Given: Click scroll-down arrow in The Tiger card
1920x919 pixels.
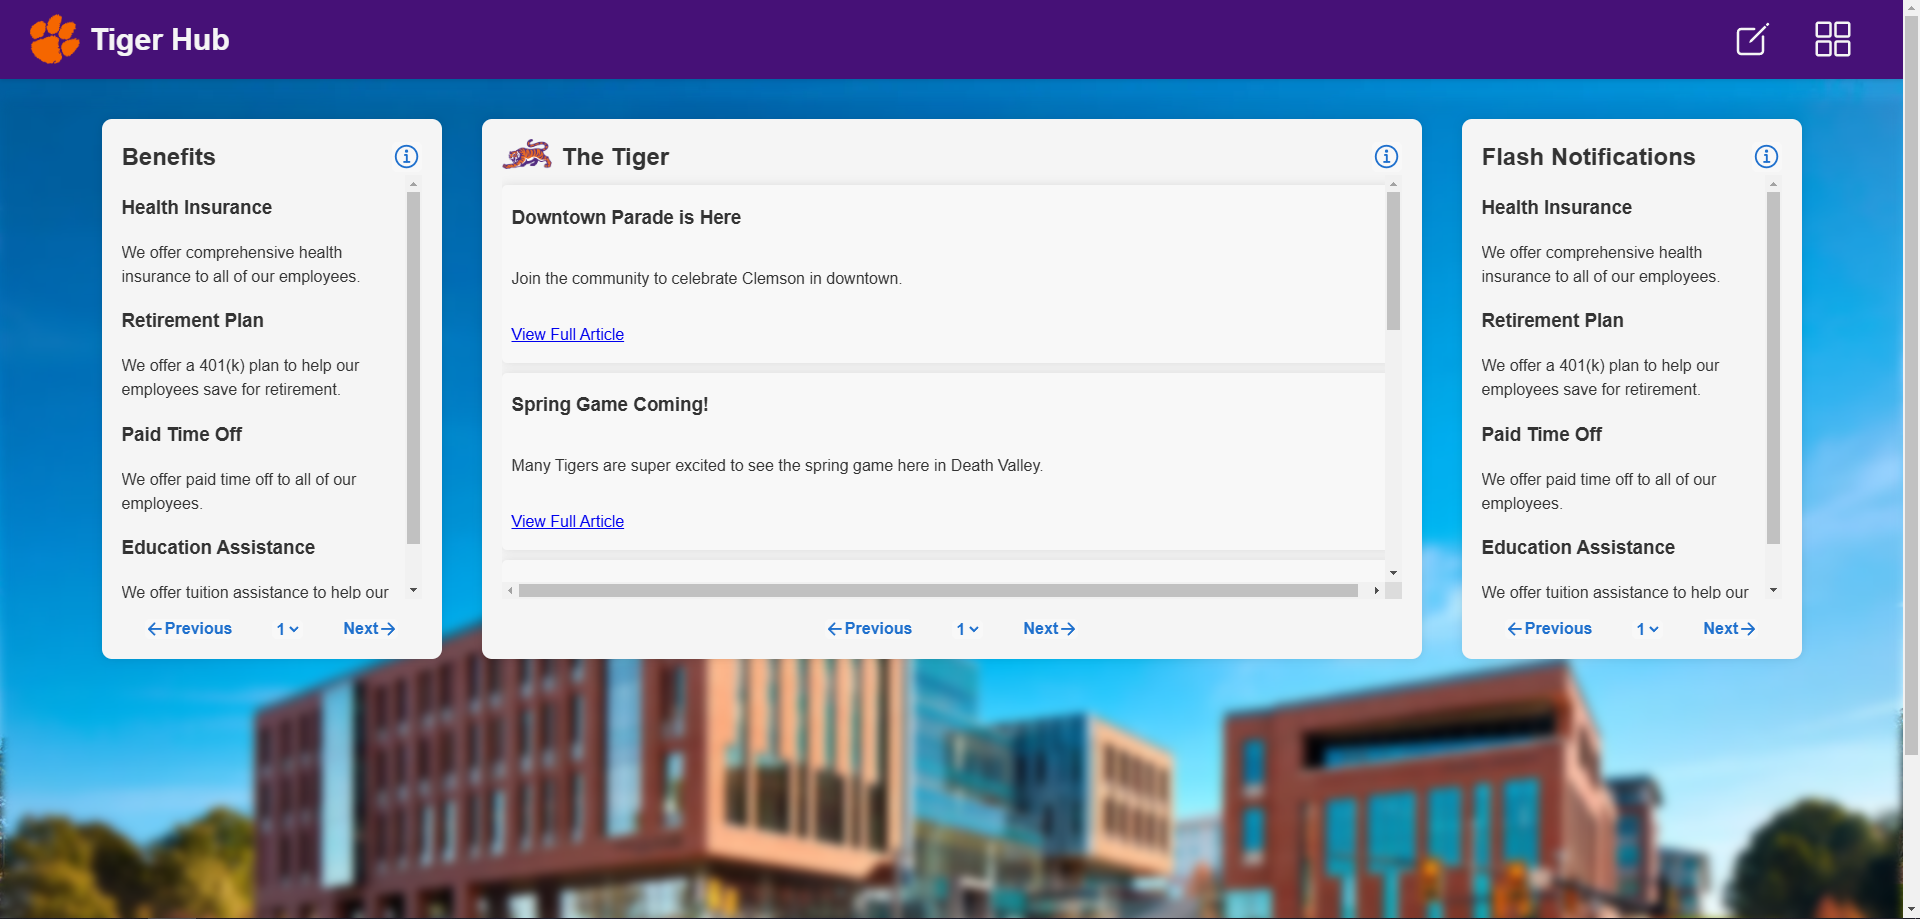Looking at the screenshot, I should (1393, 573).
